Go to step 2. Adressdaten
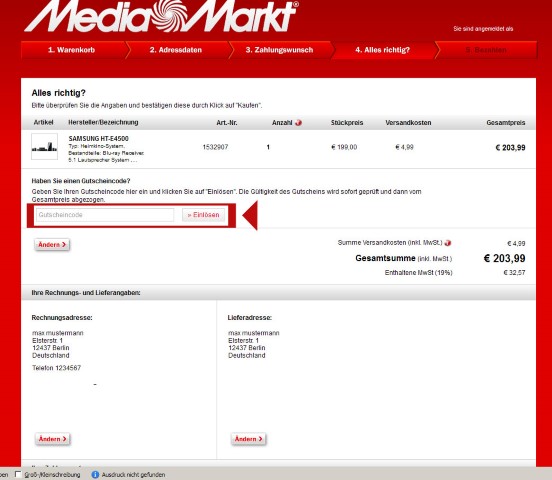 click(x=176, y=50)
